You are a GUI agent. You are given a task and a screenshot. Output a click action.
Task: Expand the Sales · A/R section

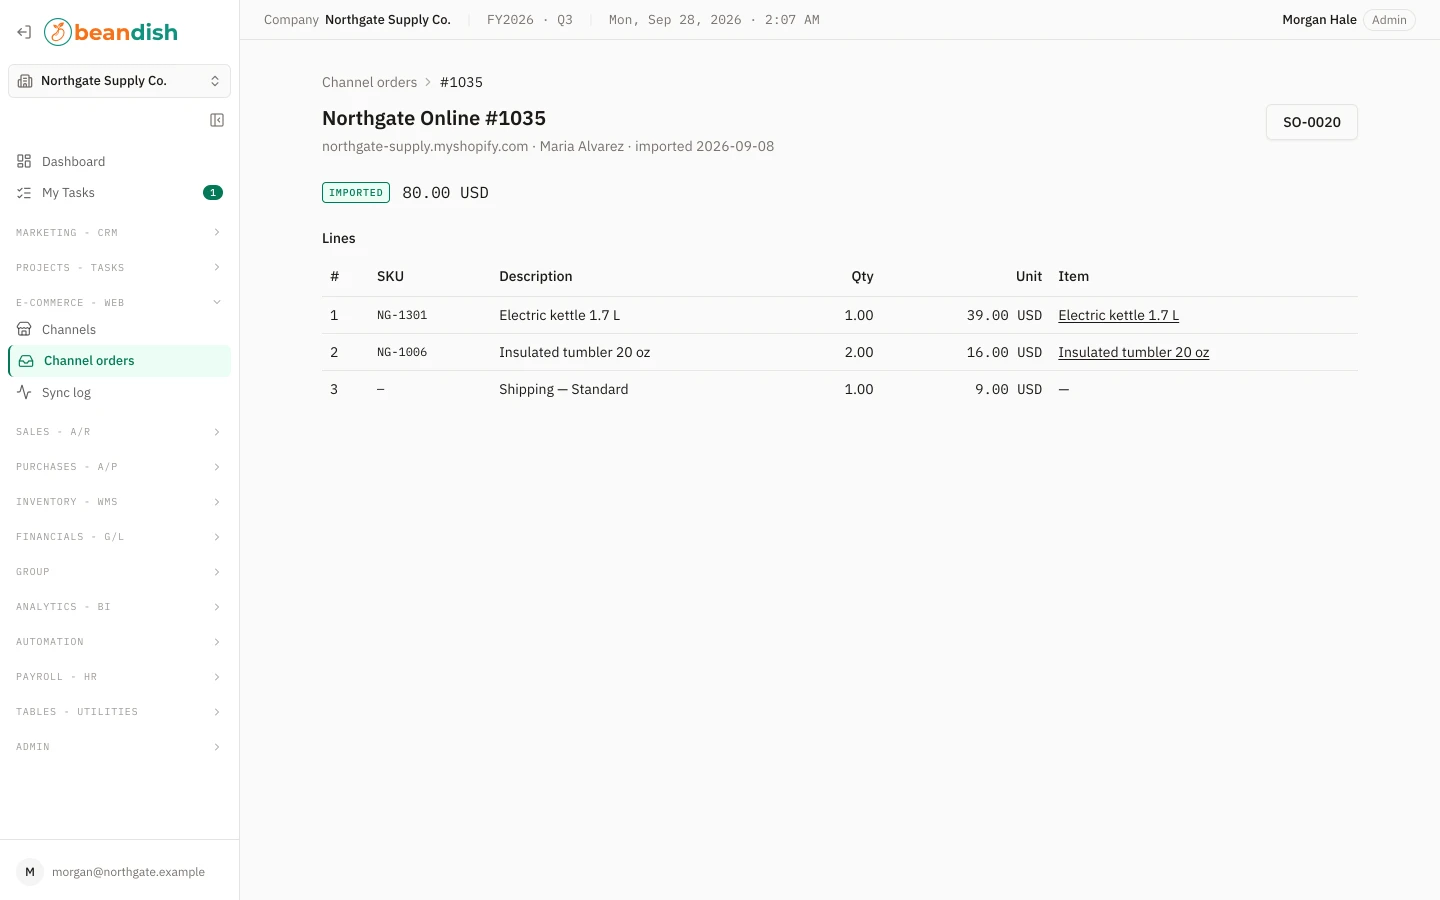[119, 432]
